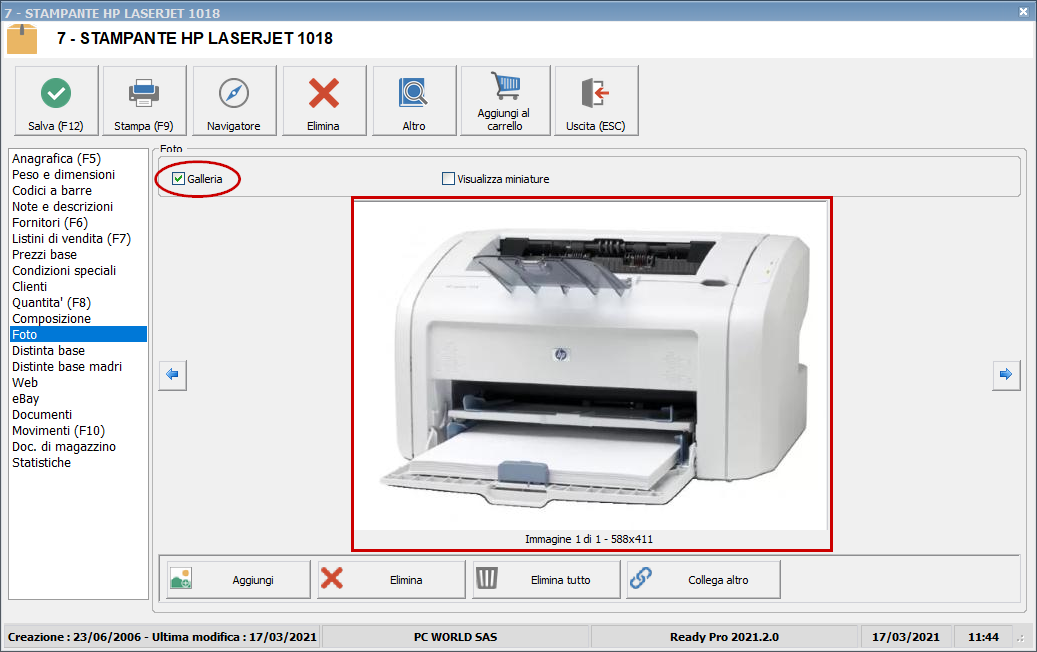Enable the Visualizza miniature checkbox
The height and width of the screenshot is (652, 1037).
448,179
